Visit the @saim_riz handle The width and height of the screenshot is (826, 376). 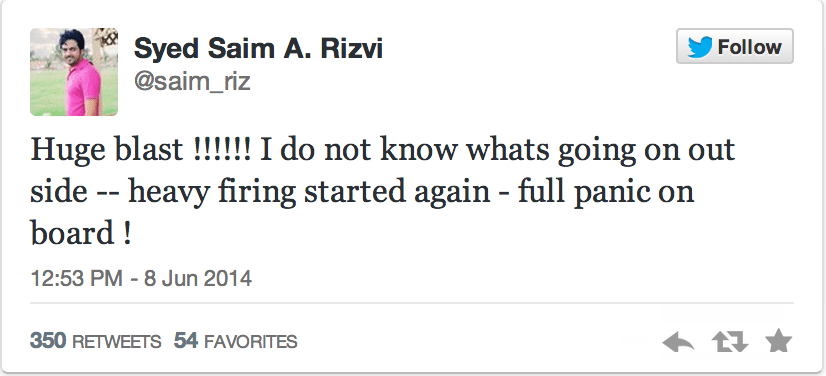(x=192, y=82)
